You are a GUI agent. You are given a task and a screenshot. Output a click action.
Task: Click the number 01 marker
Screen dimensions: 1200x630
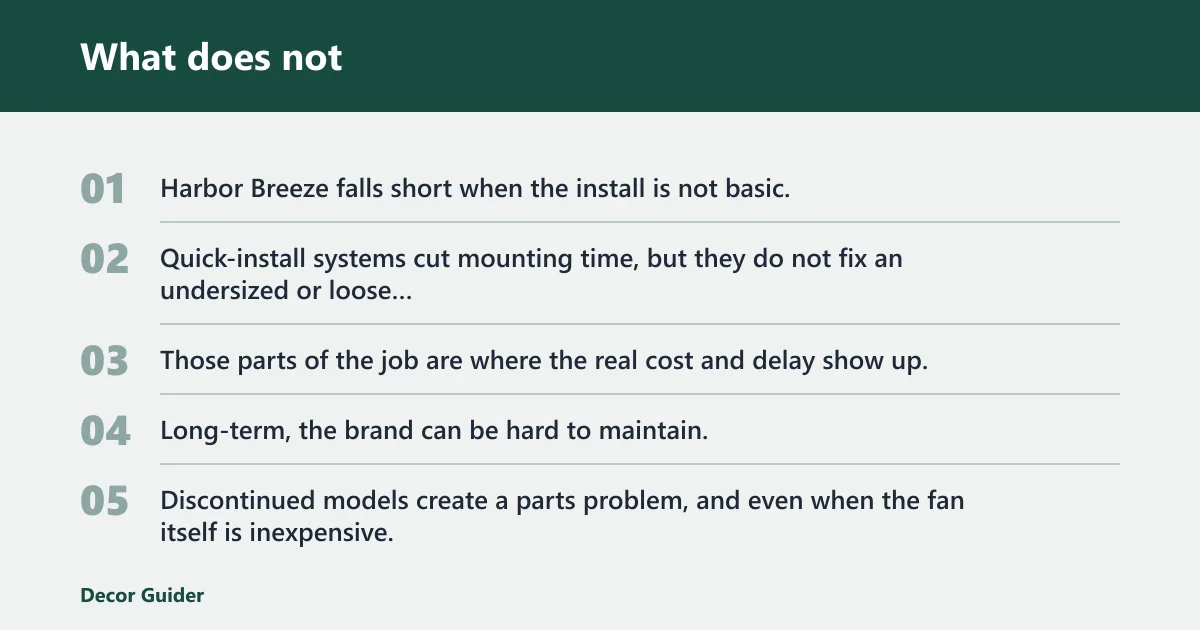pos(103,189)
